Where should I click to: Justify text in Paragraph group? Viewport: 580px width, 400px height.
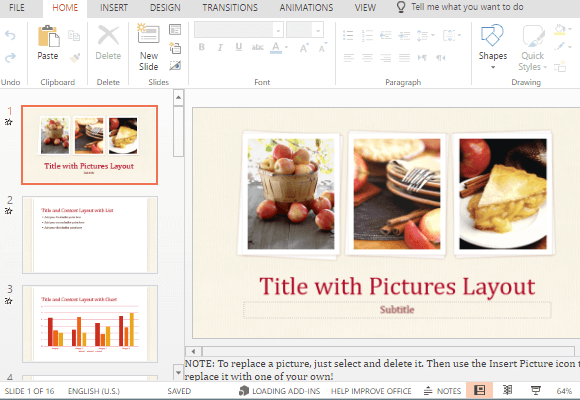404,58
